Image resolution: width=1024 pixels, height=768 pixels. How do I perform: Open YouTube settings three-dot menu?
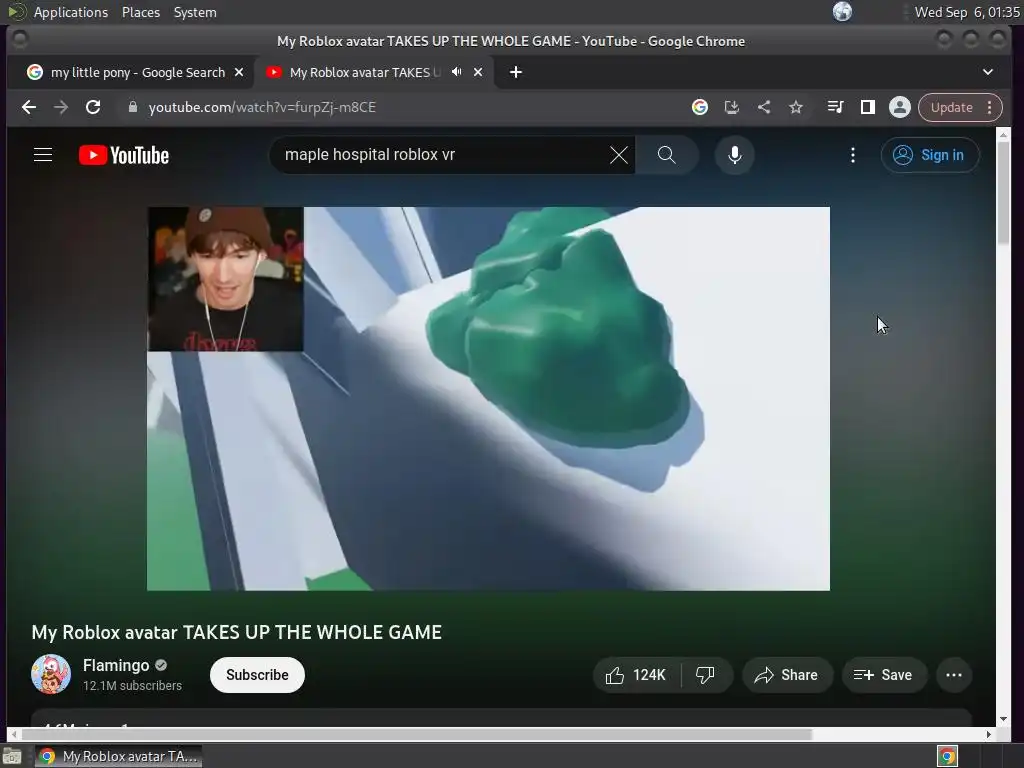852,155
